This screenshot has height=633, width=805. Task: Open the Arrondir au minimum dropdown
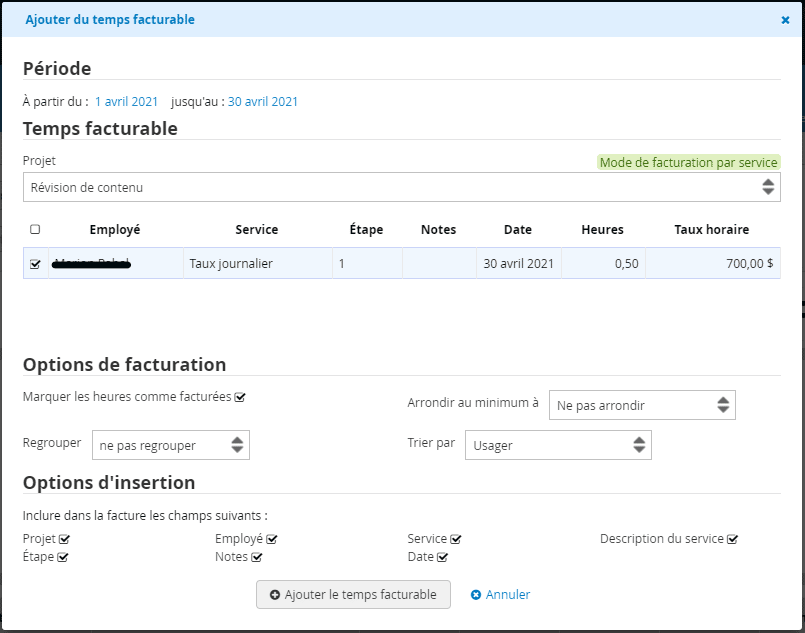[x=642, y=405]
